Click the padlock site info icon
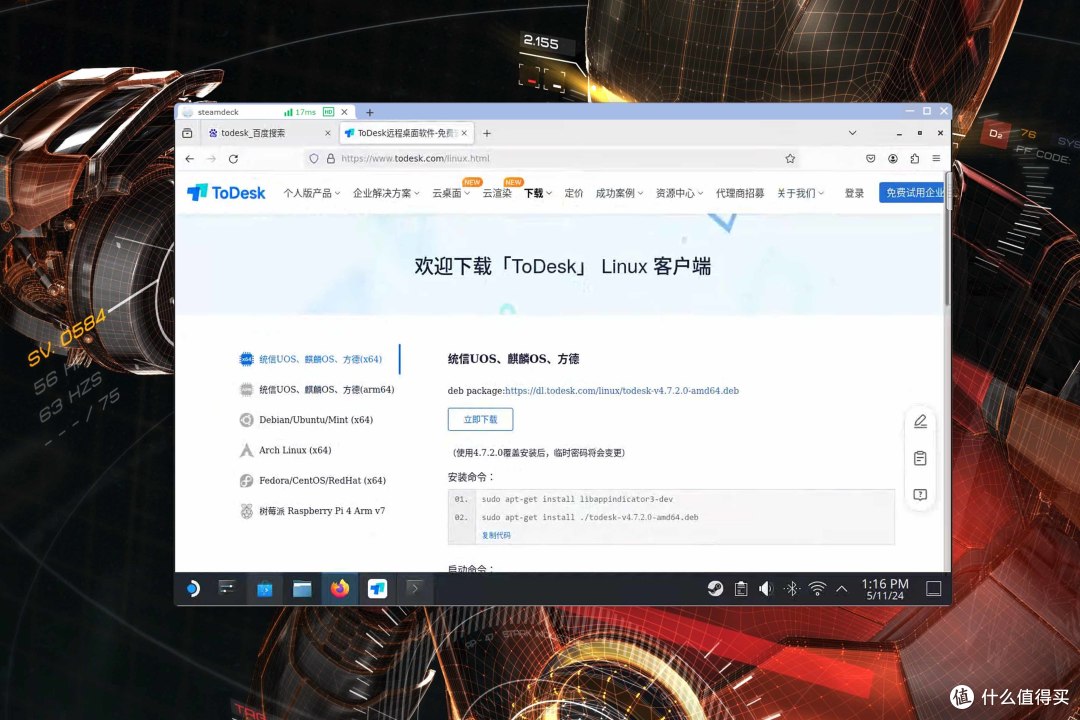 331,158
